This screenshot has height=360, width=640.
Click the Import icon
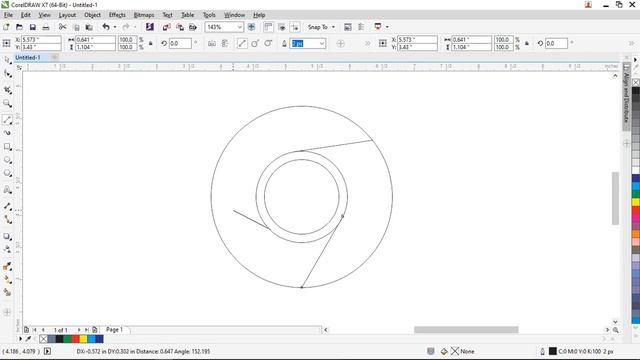pyautogui.click(x=166, y=27)
